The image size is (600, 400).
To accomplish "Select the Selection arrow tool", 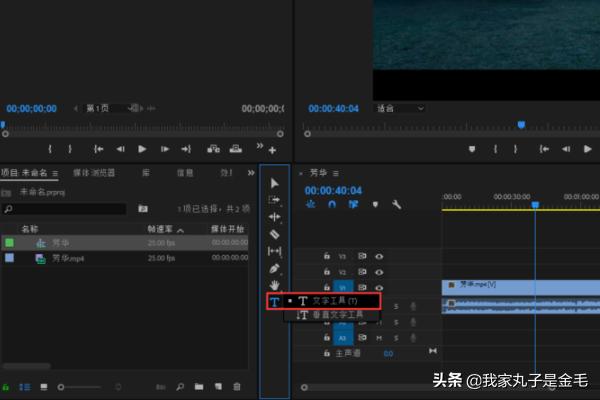I will tap(275, 183).
